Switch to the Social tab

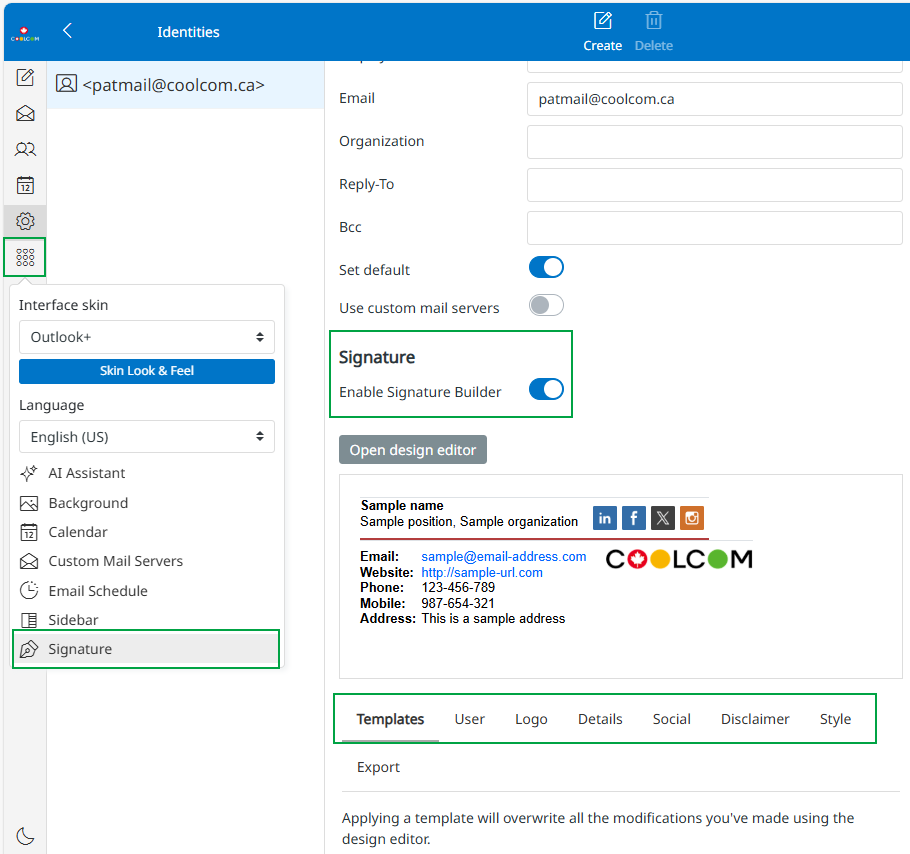pos(671,719)
